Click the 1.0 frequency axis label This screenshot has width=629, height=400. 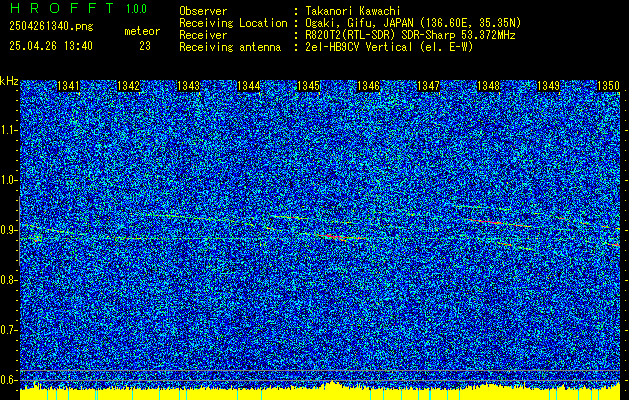[x=8, y=180]
